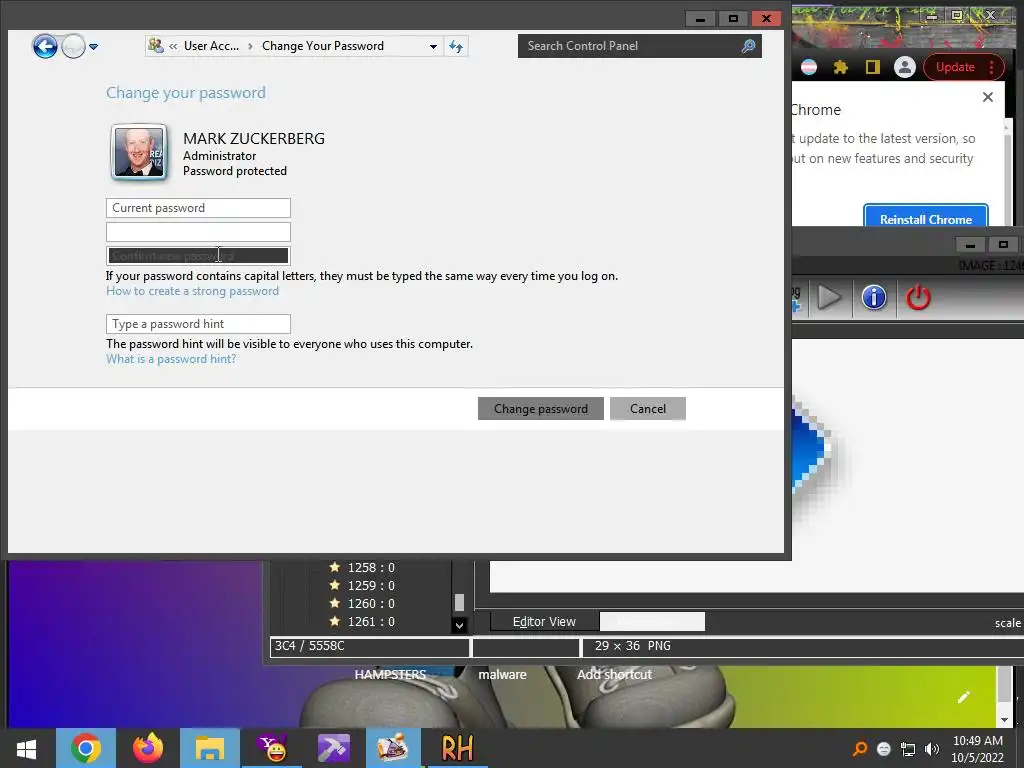Click the search magnifier in Control Panel
This screenshot has width=1024, height=768.
[x=748, y=46]
